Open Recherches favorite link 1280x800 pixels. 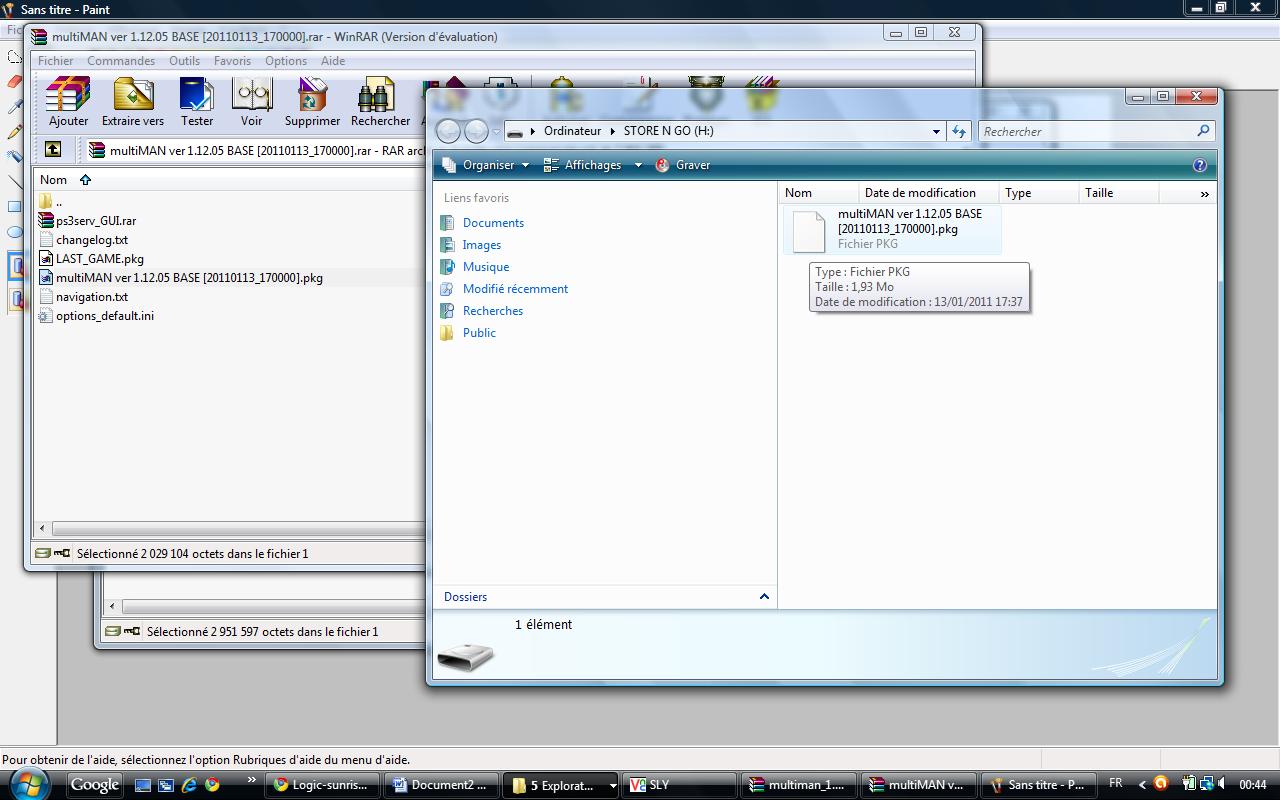pos(493,311)
